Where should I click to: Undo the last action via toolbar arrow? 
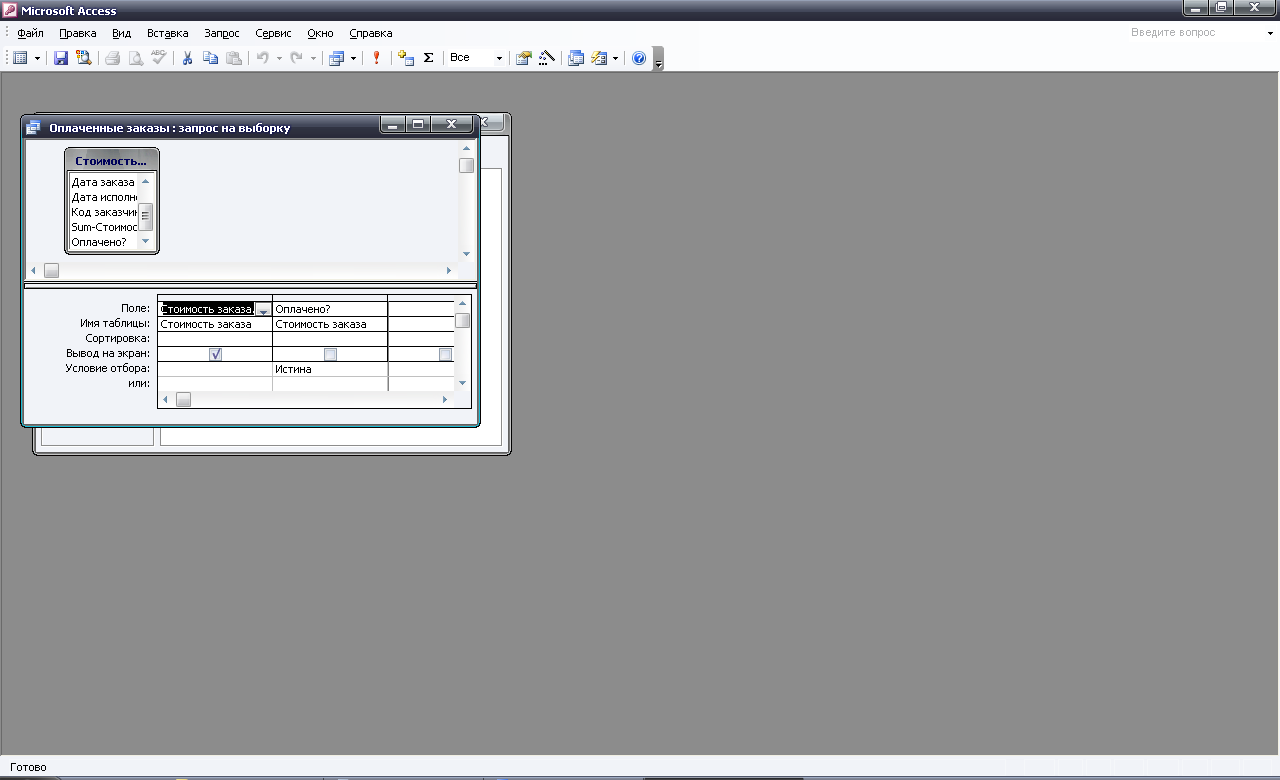[x=263, y=58]
